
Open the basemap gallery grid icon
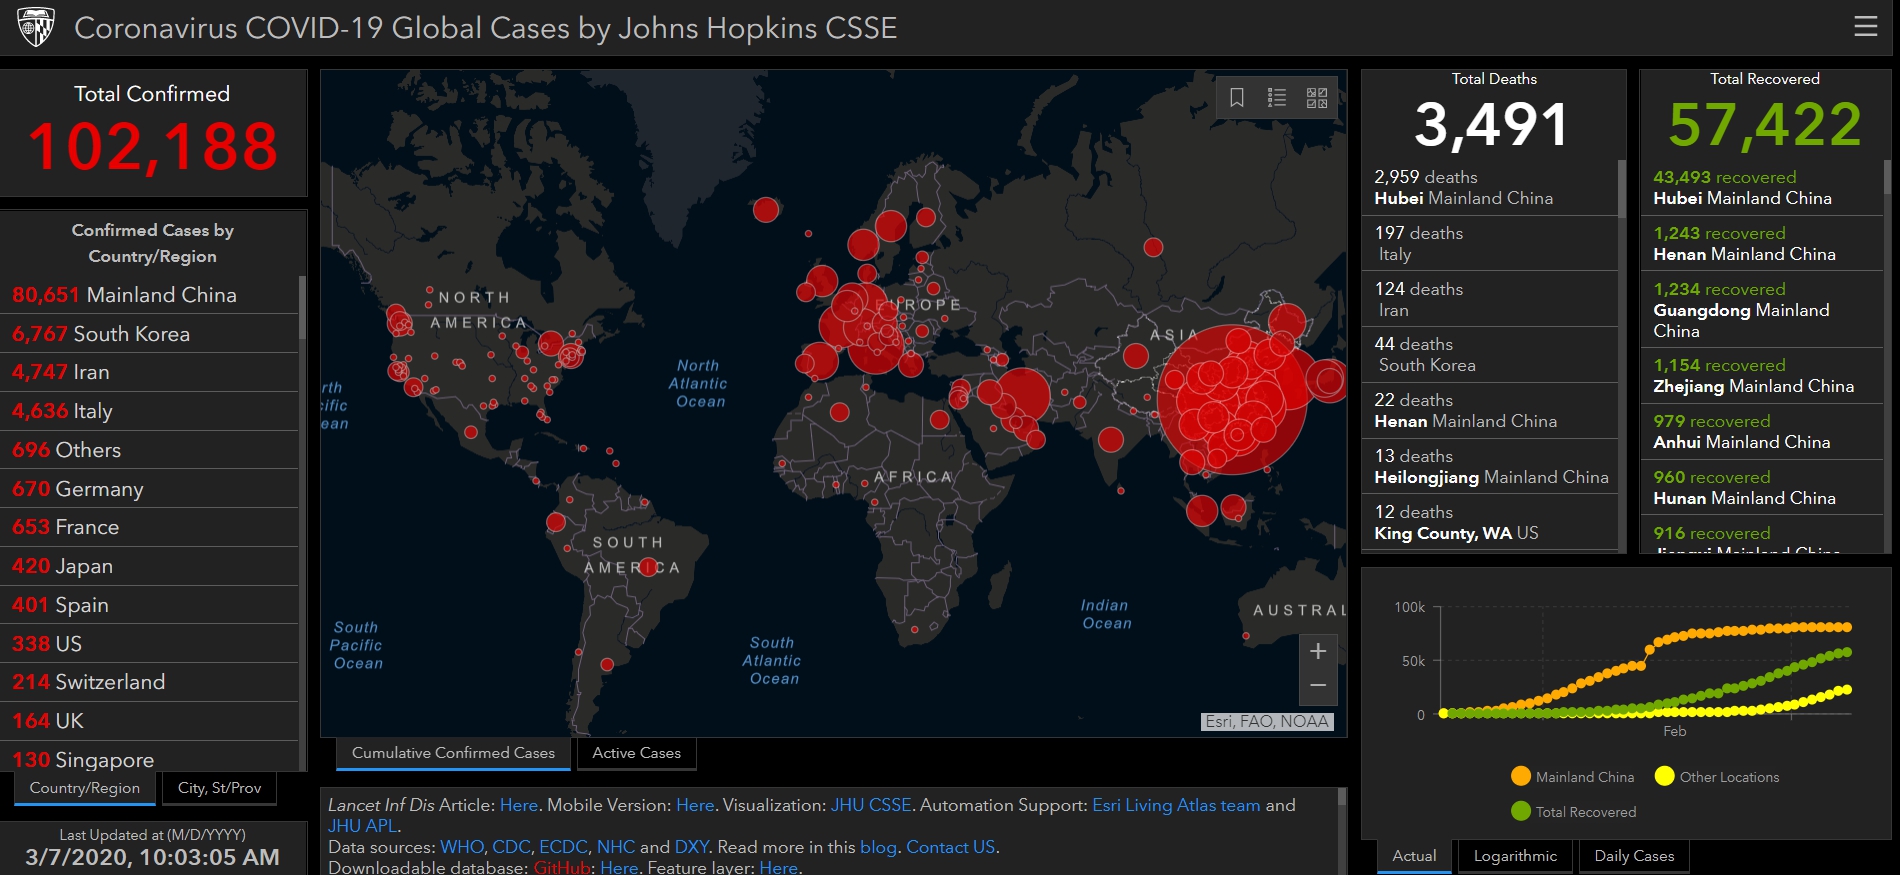click(x=1317, y=97)
